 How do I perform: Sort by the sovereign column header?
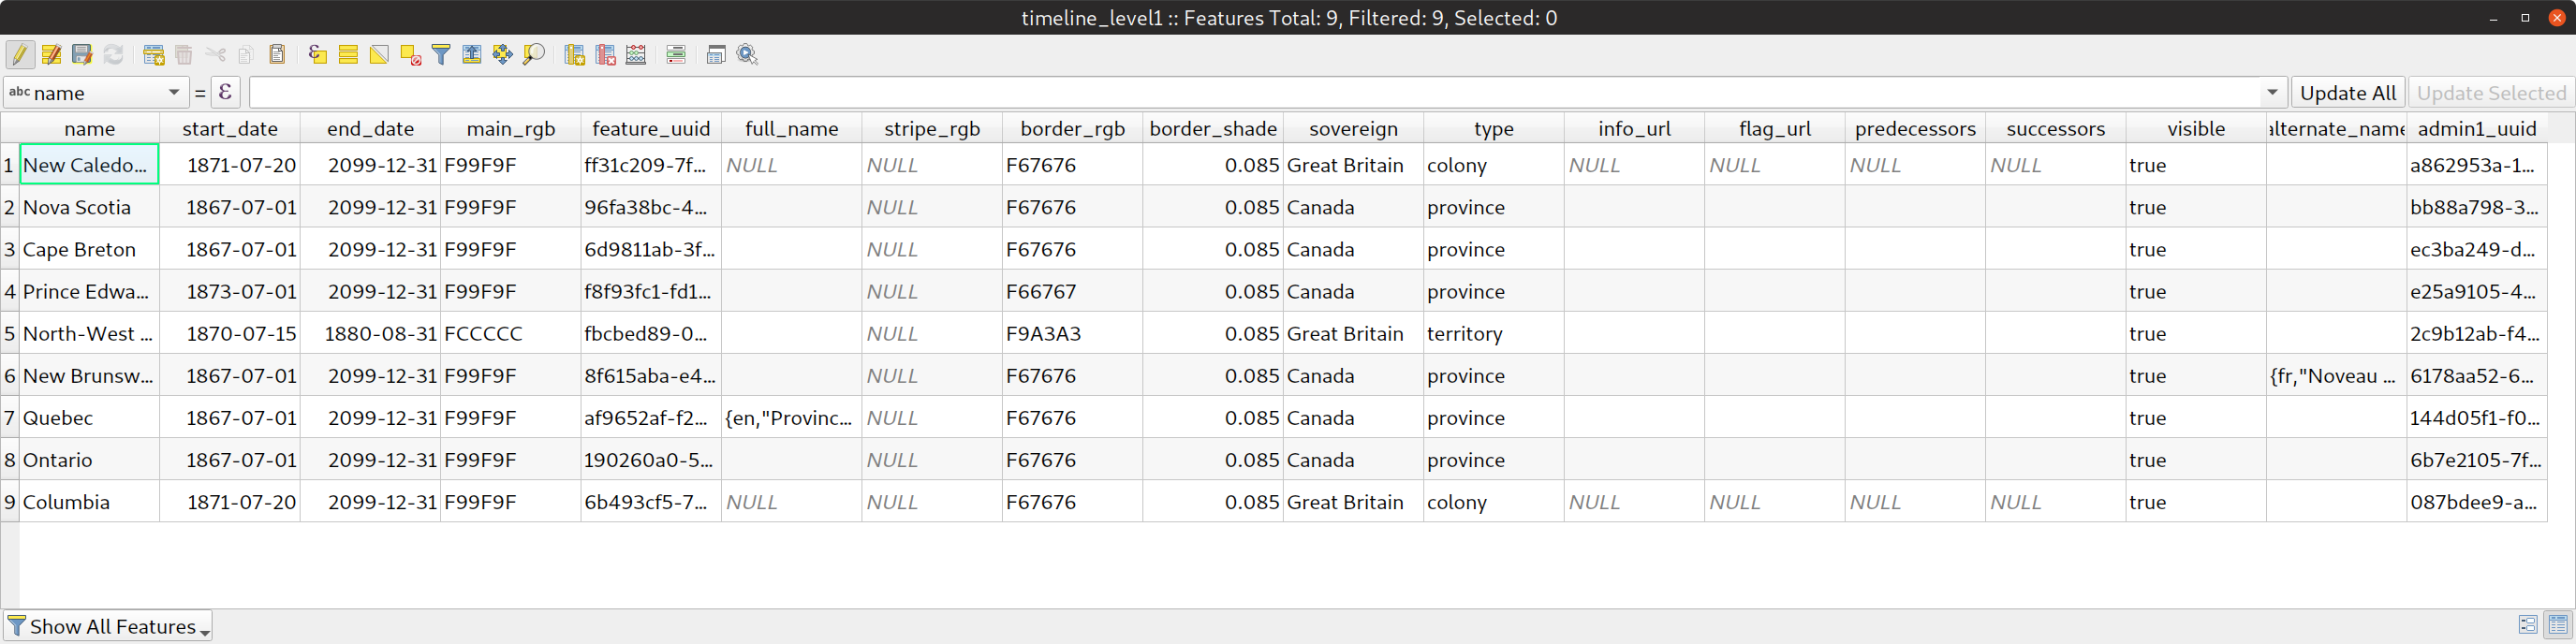click(x=1352, y=129)
